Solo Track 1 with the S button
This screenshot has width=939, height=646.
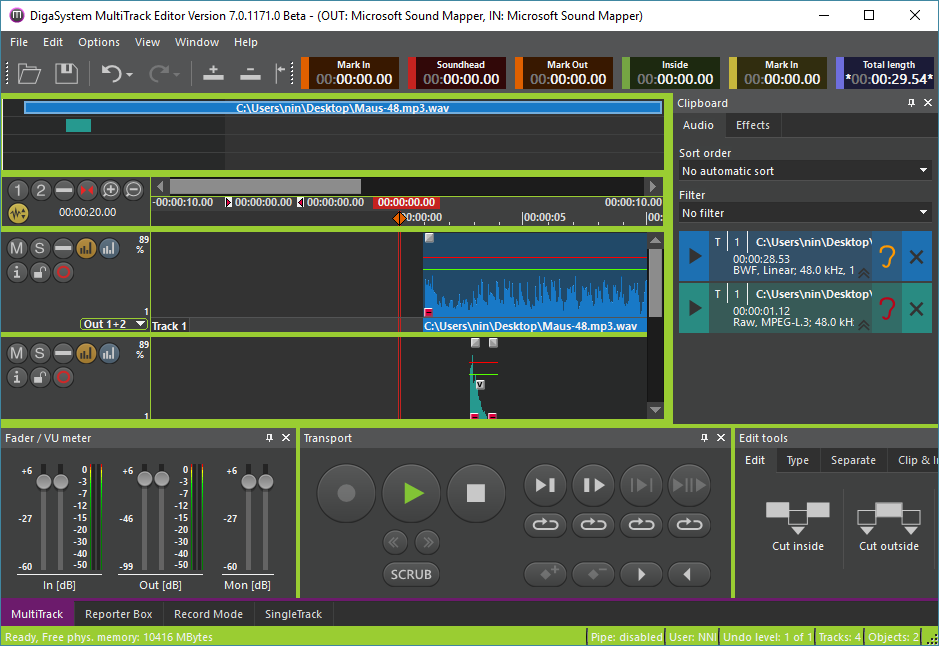pos(40,248)
